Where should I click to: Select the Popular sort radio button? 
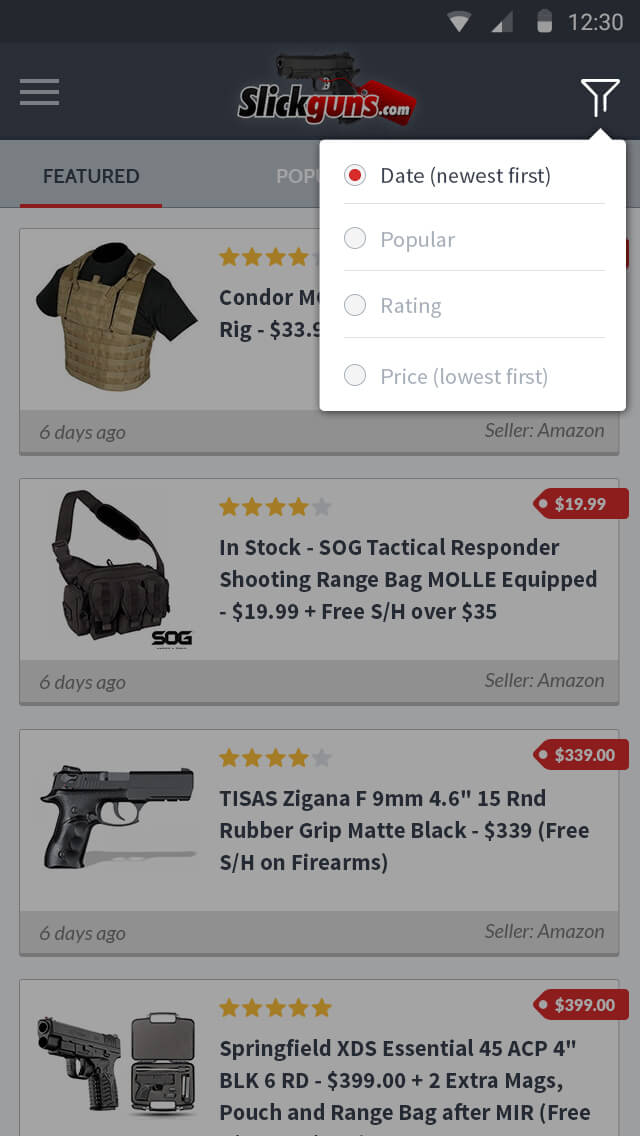474,238
